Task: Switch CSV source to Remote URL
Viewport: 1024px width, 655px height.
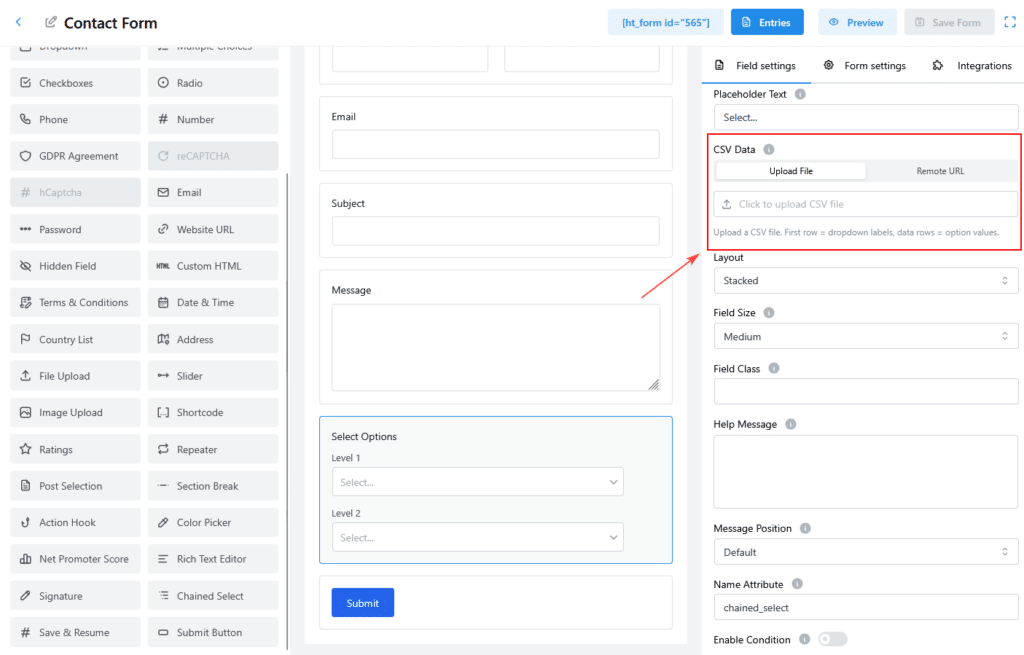Action: point(940,171)
